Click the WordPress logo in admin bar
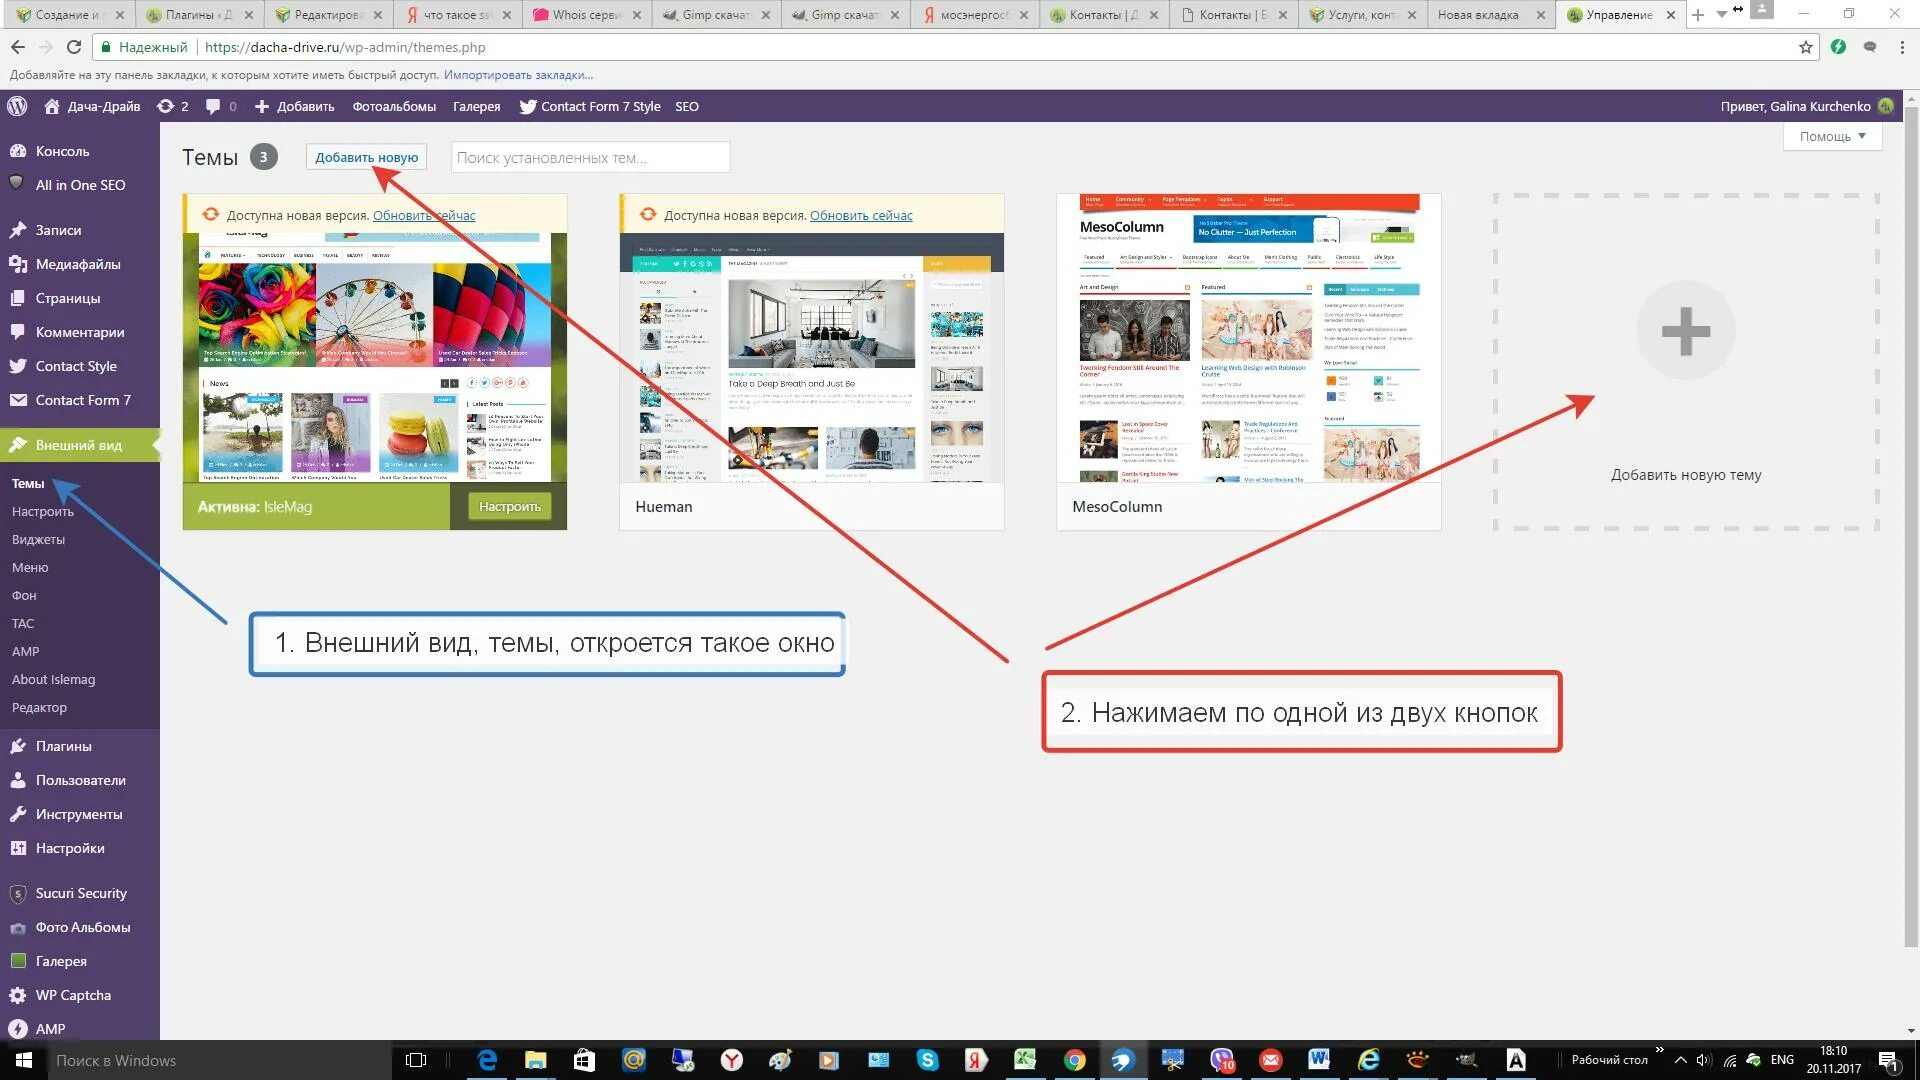Viewport: 1920px width, 1080px height. (17, 106)
